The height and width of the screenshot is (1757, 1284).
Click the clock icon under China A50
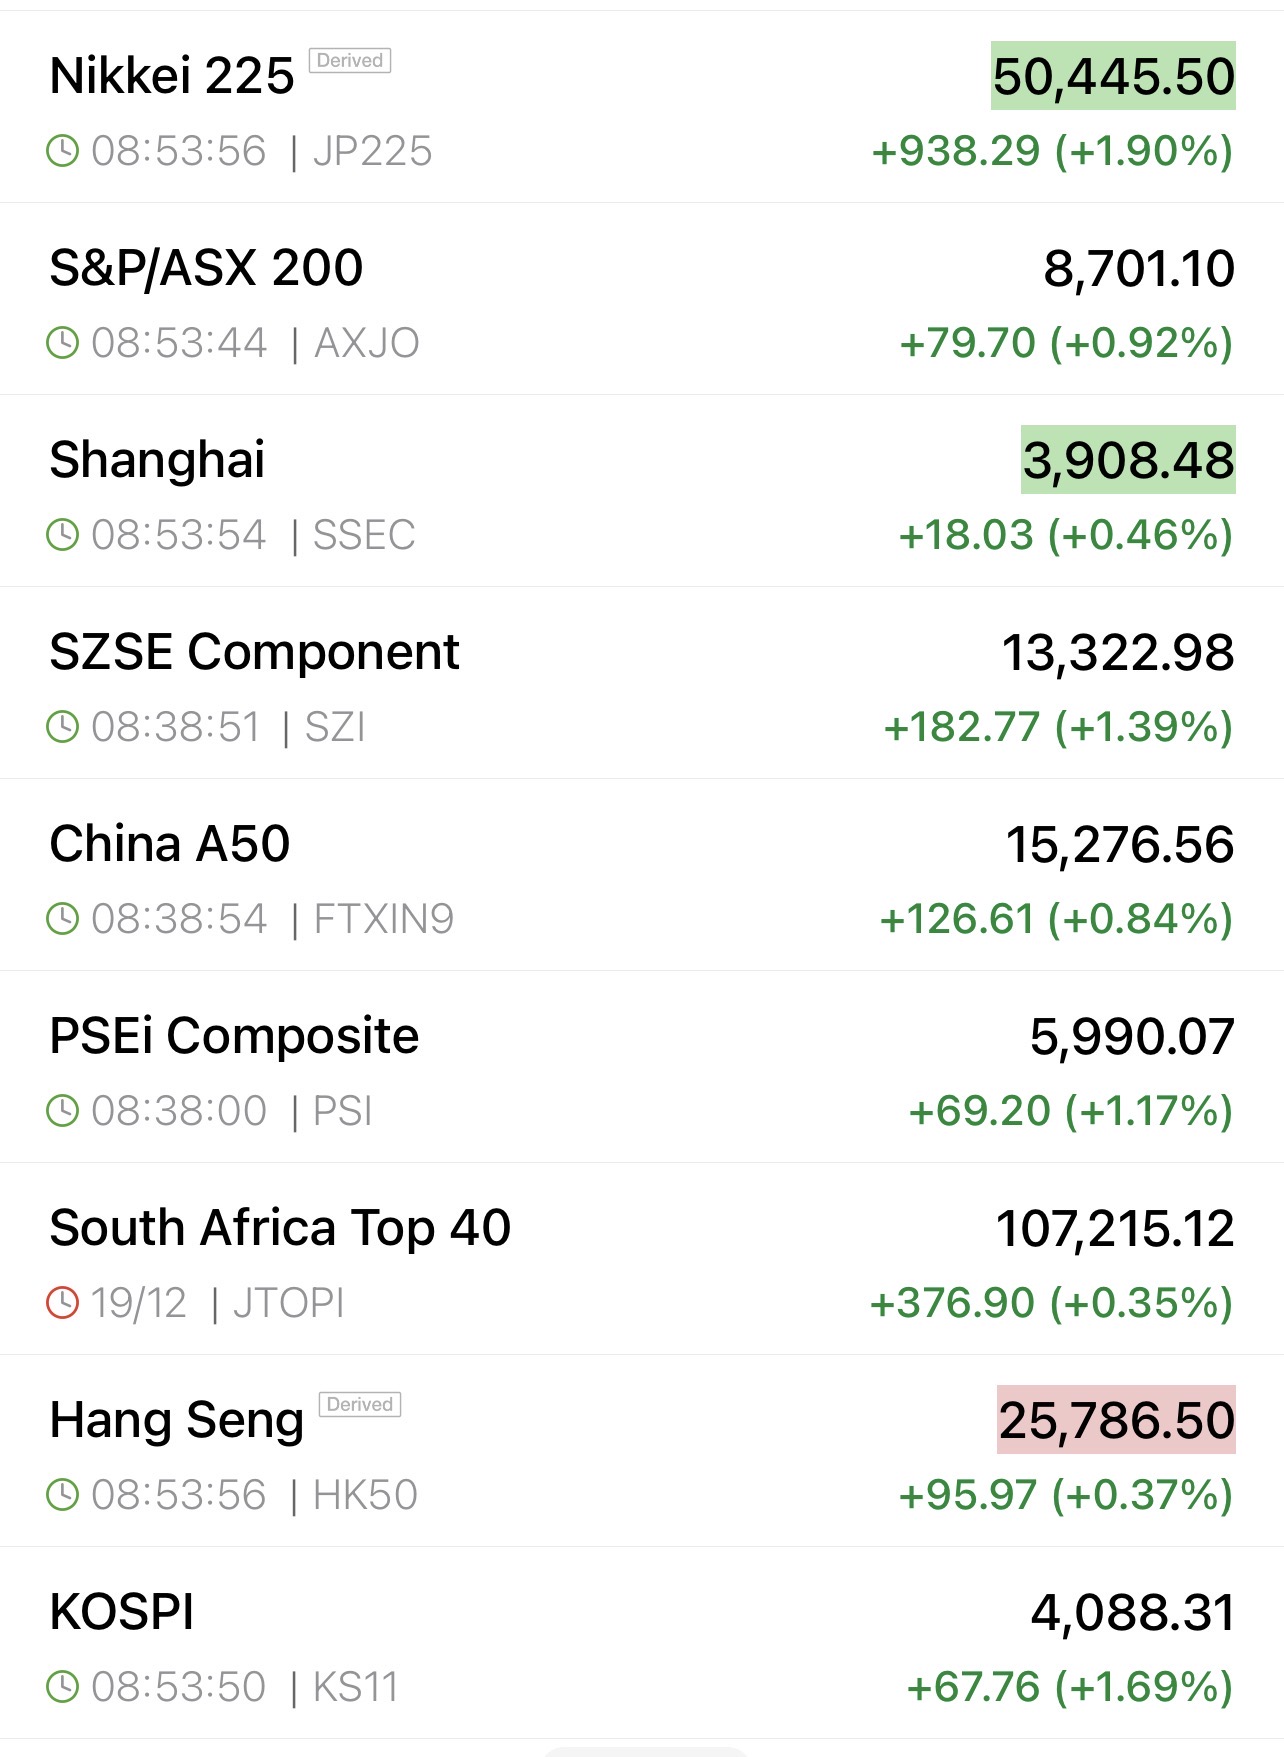(x=62, y=919)
